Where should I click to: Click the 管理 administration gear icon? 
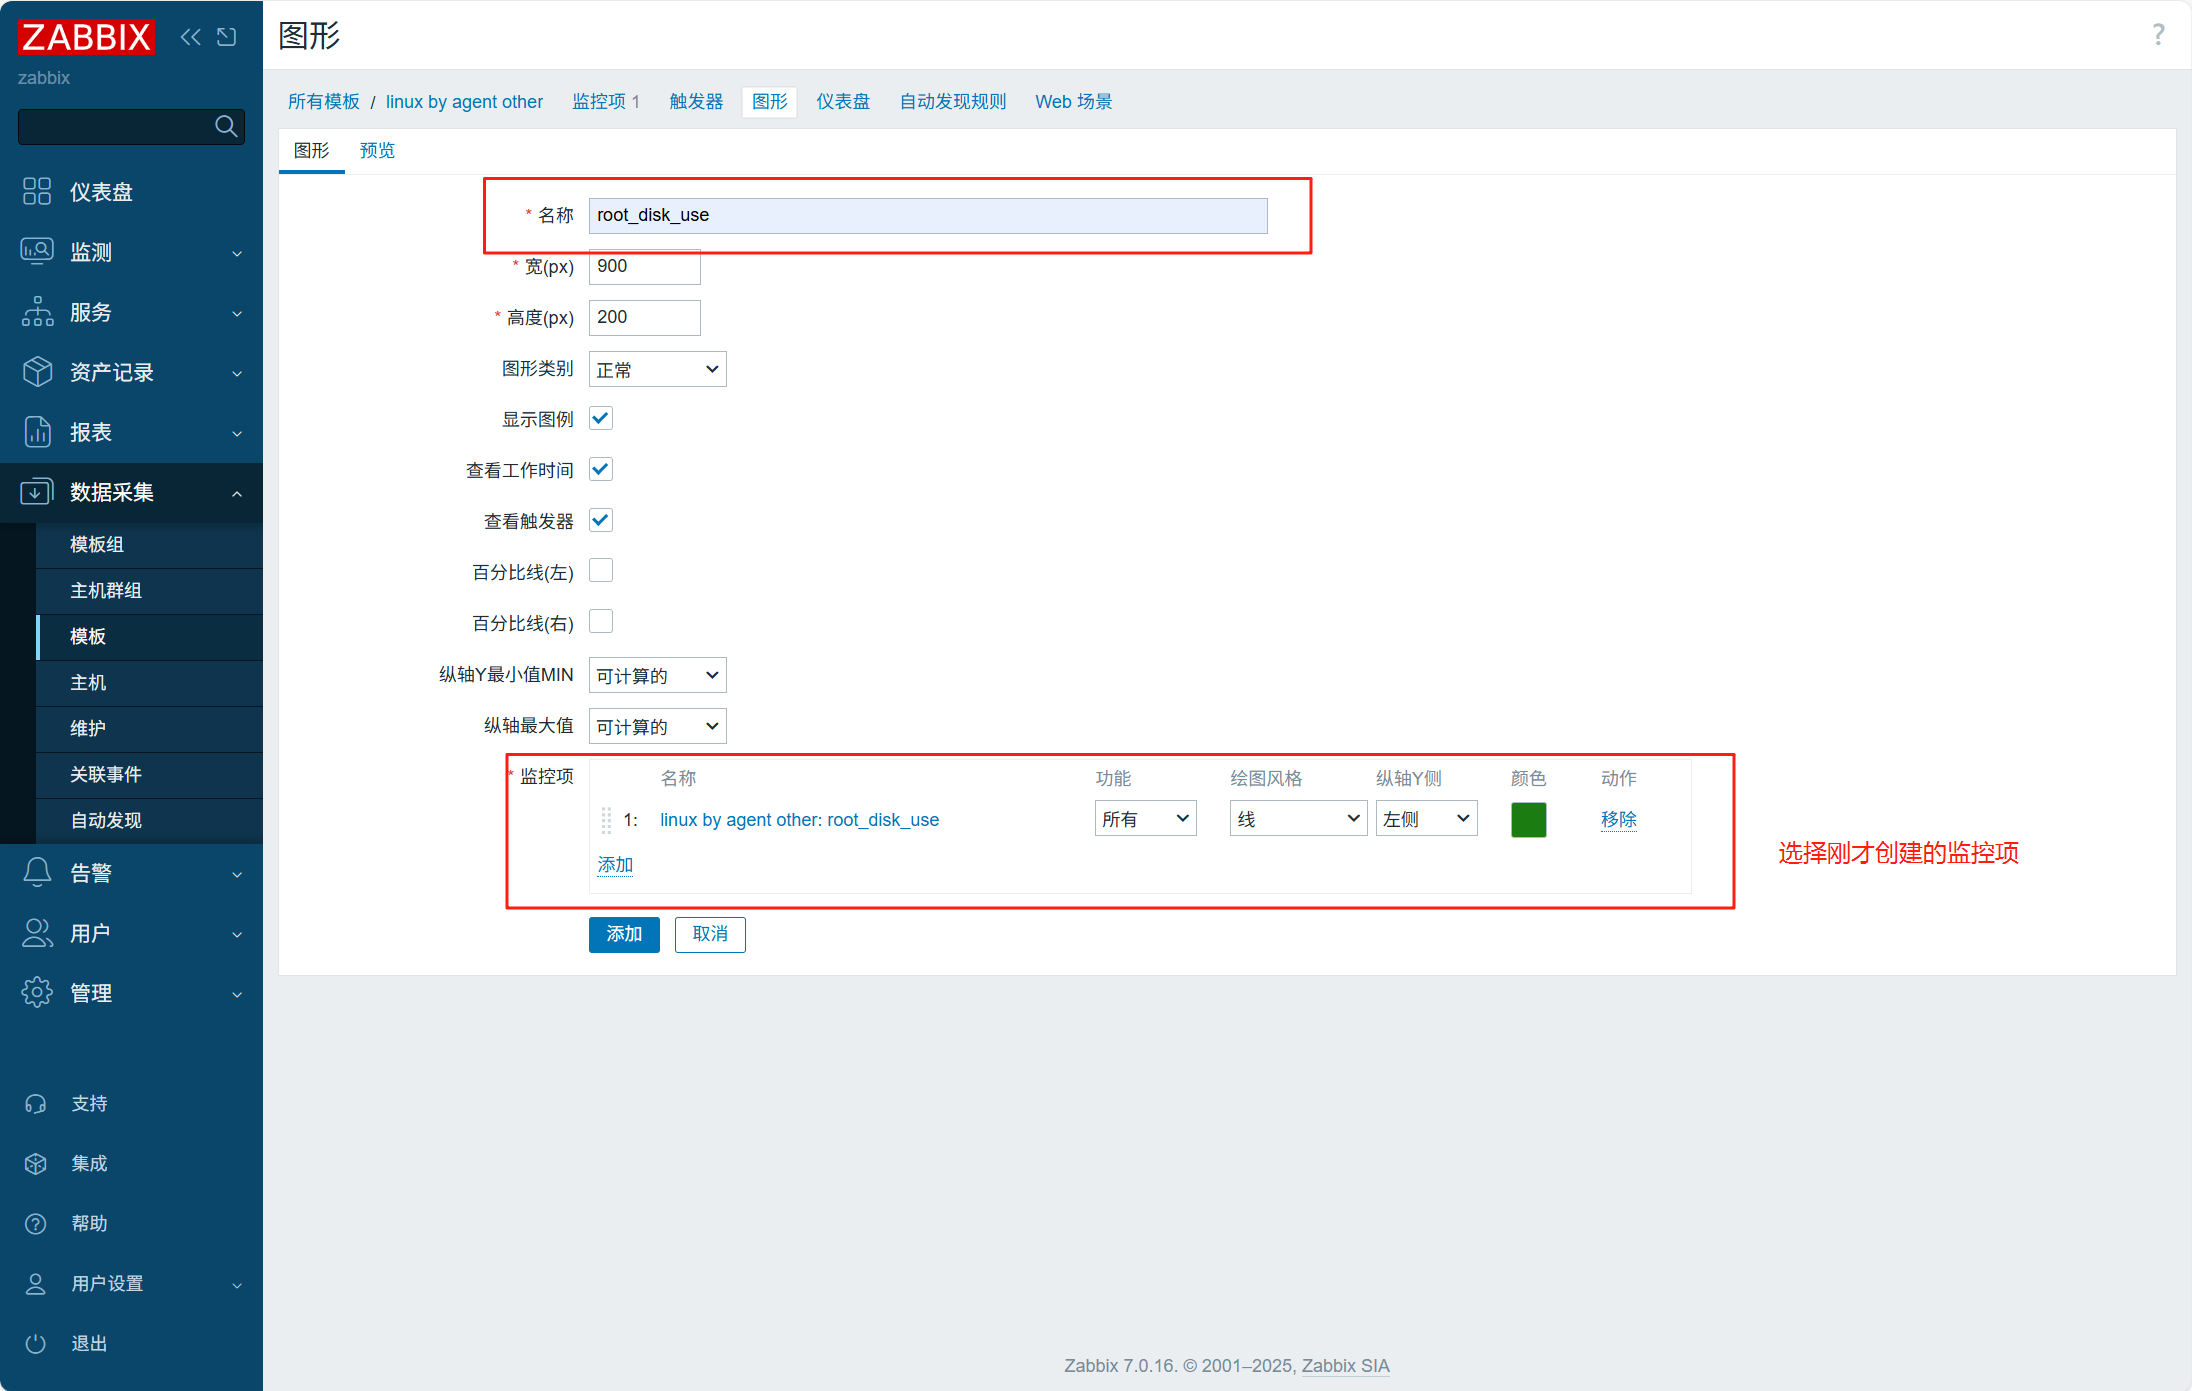click(37, 992)
